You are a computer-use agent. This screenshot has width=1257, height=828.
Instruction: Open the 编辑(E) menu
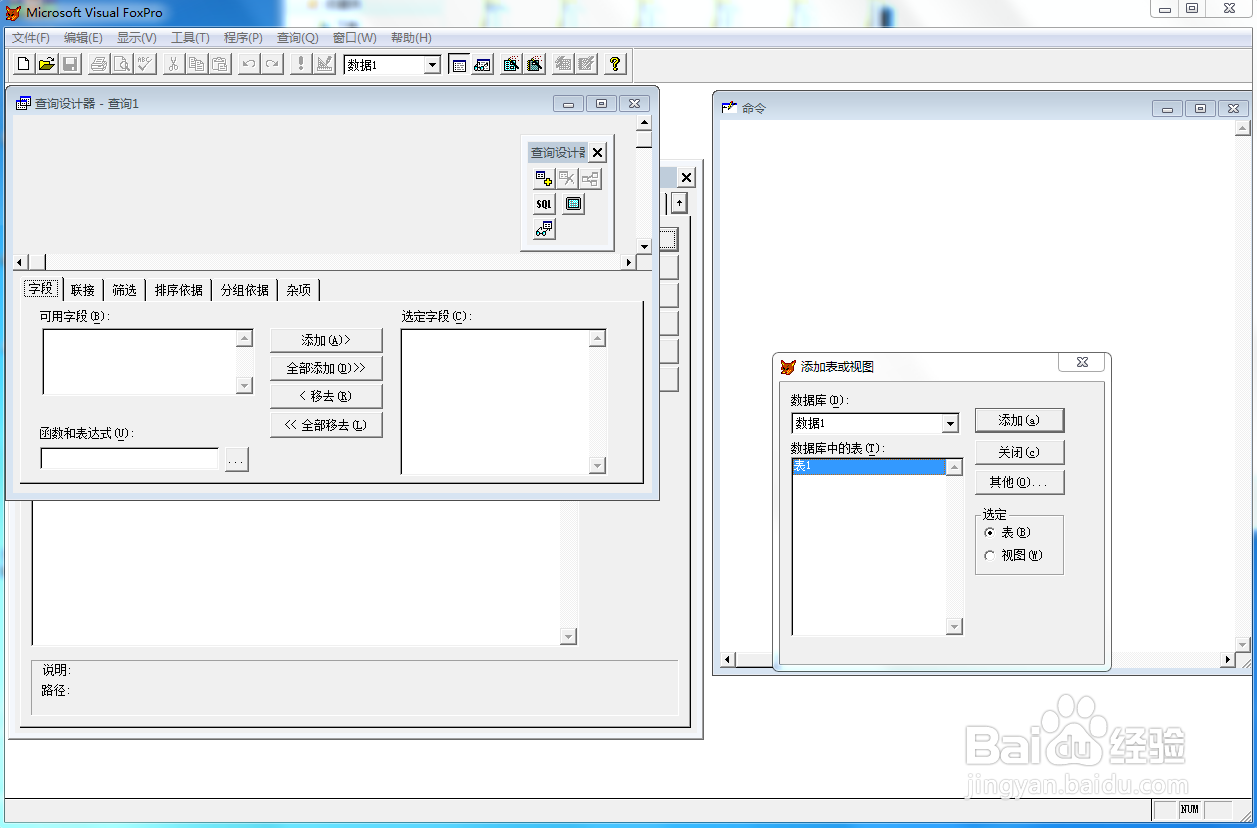83,38
